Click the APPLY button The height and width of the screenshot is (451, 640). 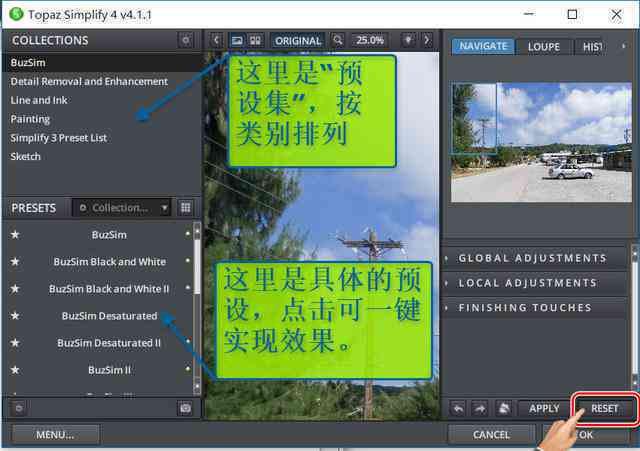[x=544, y=409]
